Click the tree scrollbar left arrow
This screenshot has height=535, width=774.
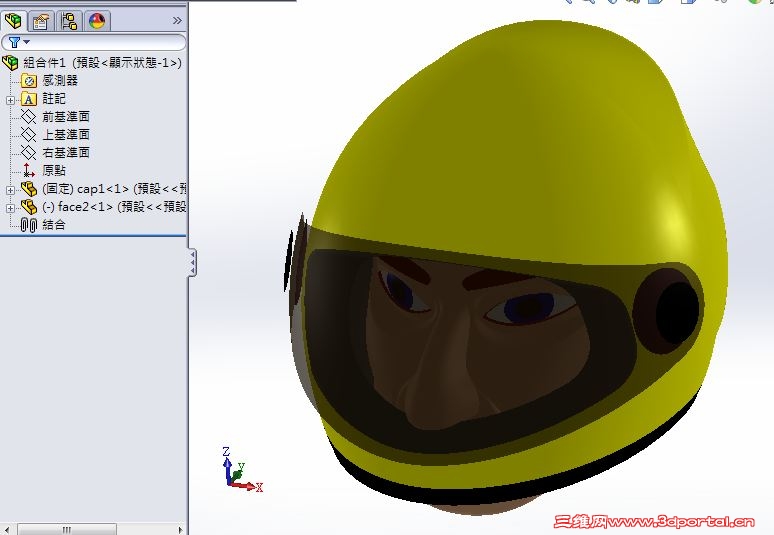(x=7, y=530)
